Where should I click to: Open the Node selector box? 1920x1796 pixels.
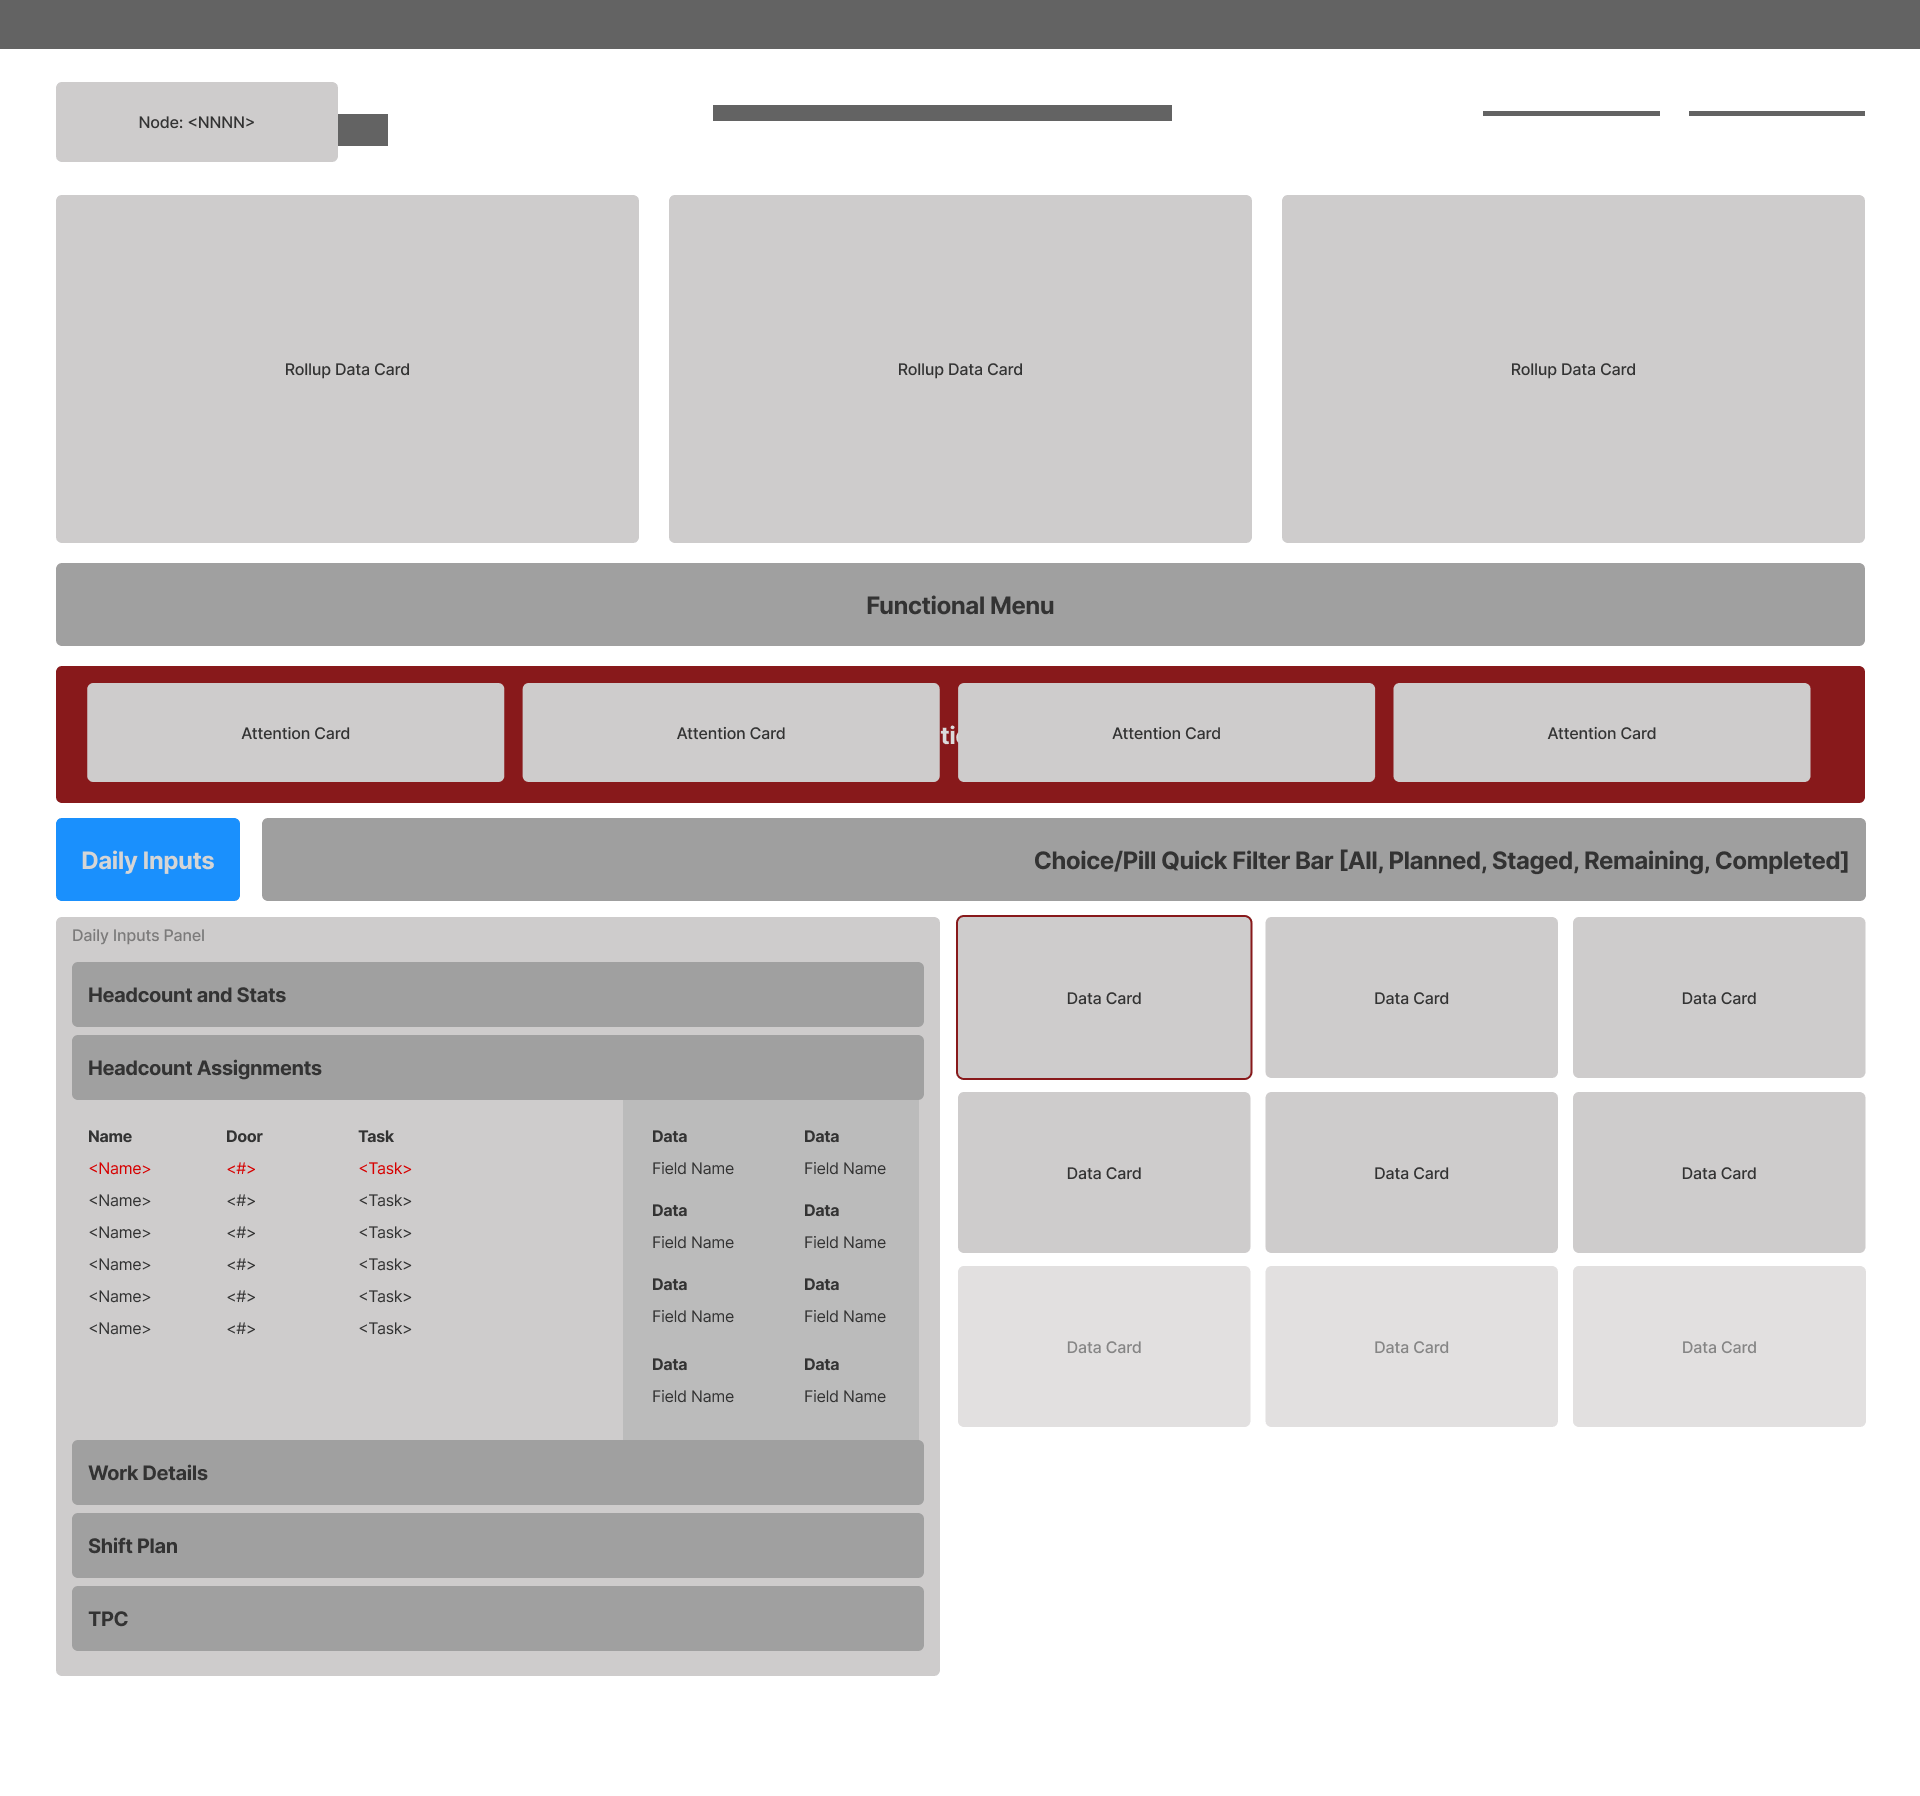196,121
